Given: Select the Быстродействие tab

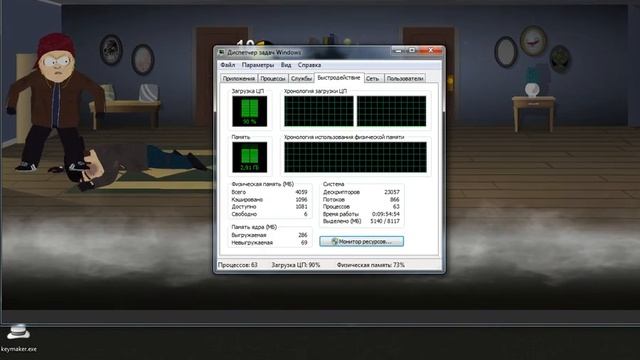Looking at the screenshot, I should 339,78.
